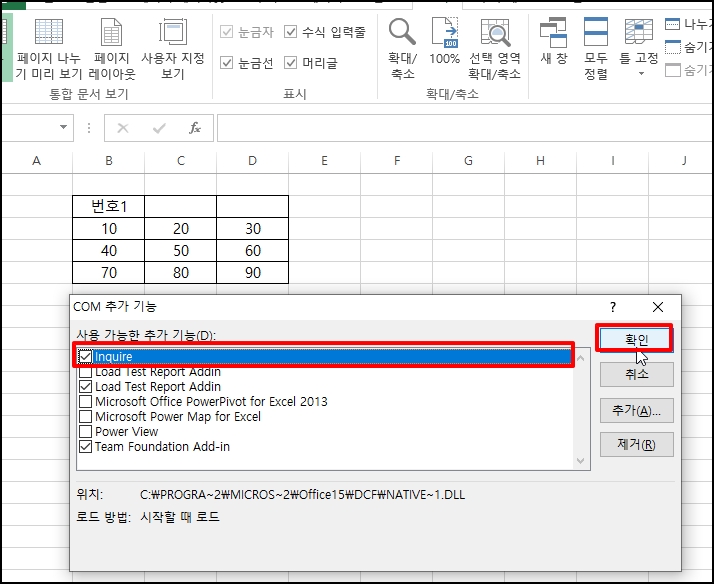Select cell containing 번호1
Viewport: 714px width, 584px height.
click(x=108, y=207)
